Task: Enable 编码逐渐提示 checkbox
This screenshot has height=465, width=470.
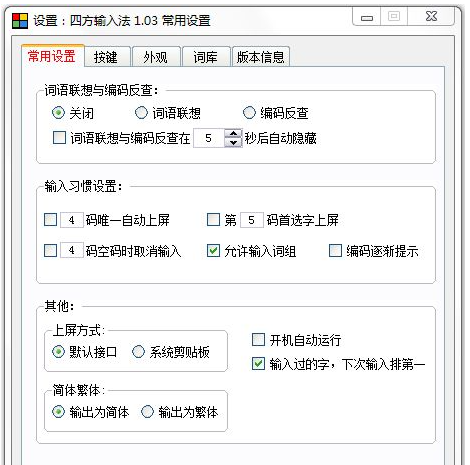Action: [335, 250]
